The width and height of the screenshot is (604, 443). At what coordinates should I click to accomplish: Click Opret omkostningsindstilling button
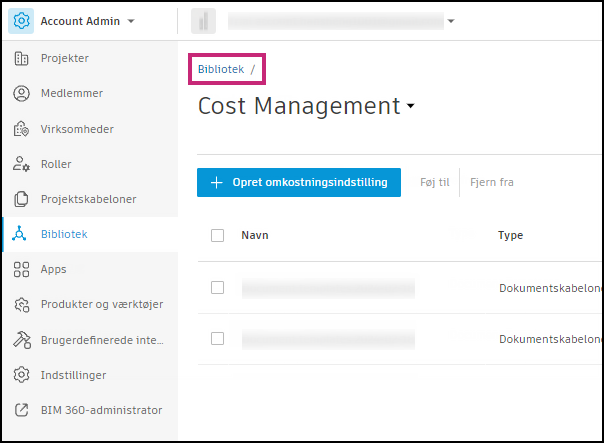tap(299, 183)
